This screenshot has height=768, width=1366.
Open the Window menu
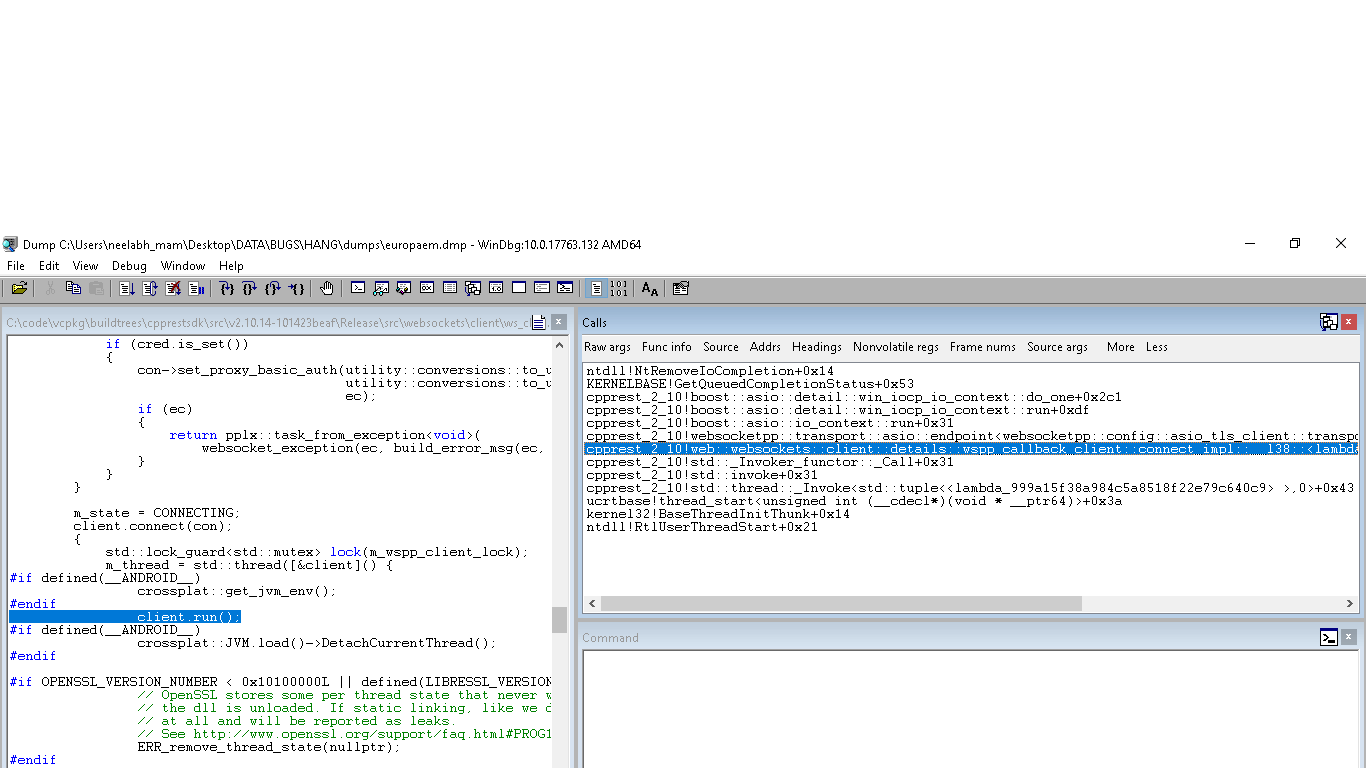pyautogui.click(x=183, y=266)
